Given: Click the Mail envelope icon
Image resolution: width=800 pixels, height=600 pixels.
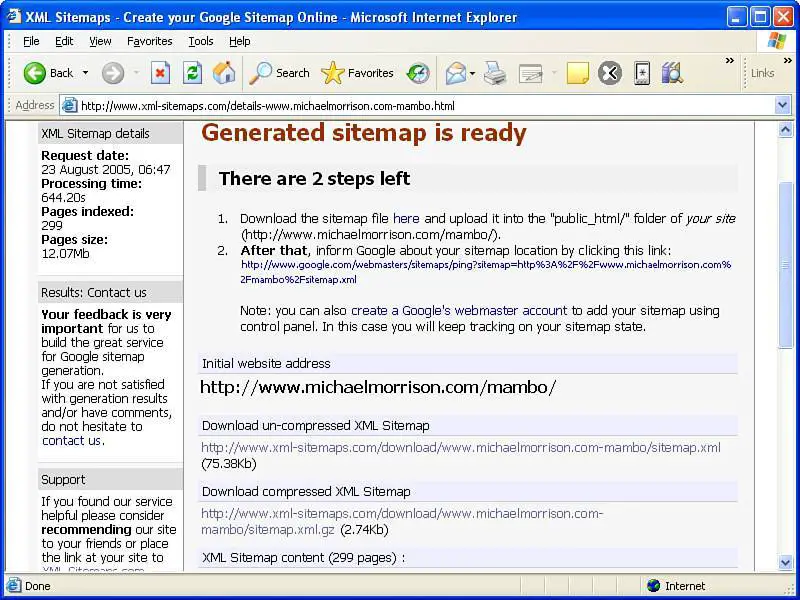Looking at the screenshot, I should point(456,73).
